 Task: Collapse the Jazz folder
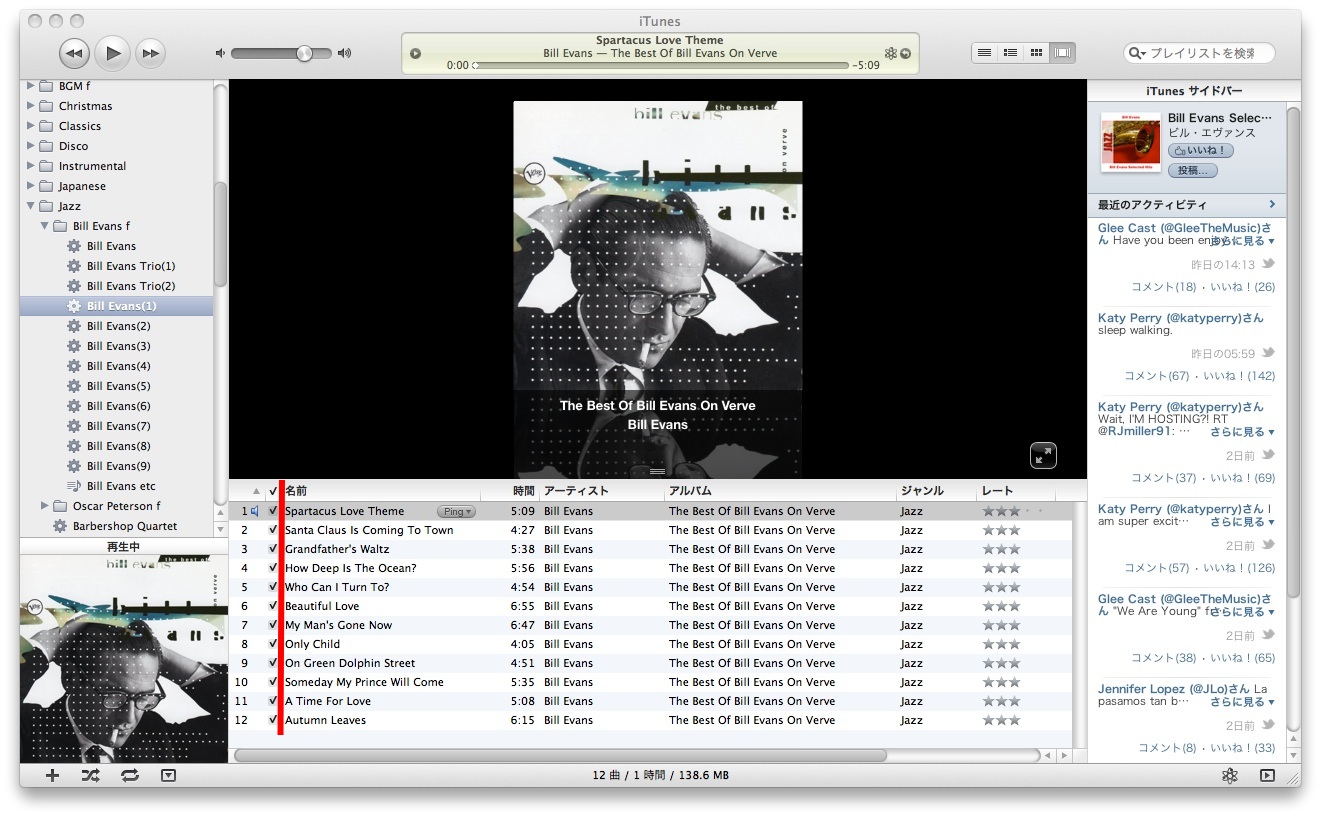pyautogui.click(x=31, y=206)
